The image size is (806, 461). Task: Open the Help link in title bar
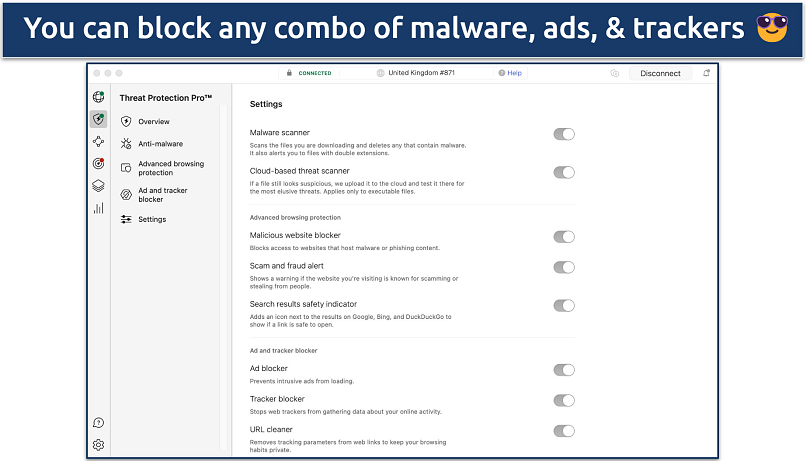click(515, 73)
